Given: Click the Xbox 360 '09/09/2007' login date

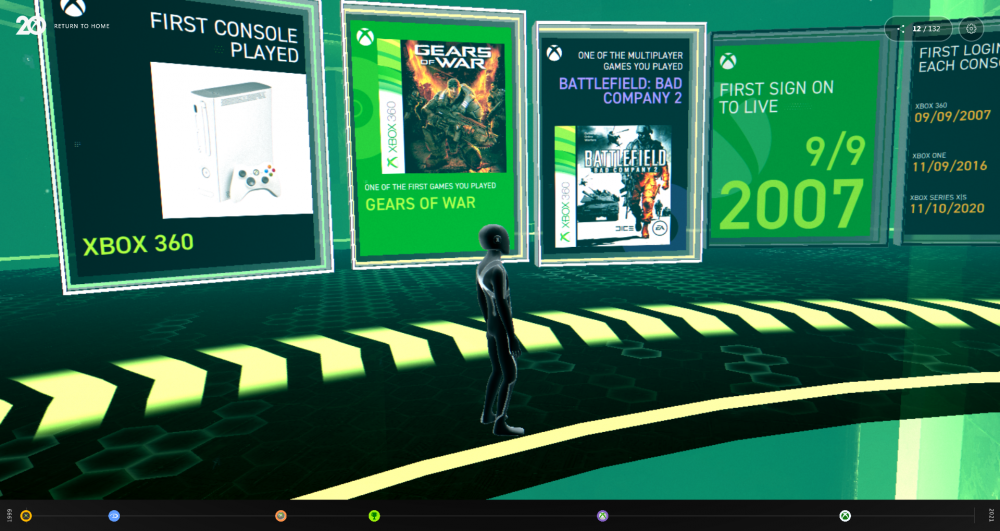Looking at the screenshot, I should 953,117.
